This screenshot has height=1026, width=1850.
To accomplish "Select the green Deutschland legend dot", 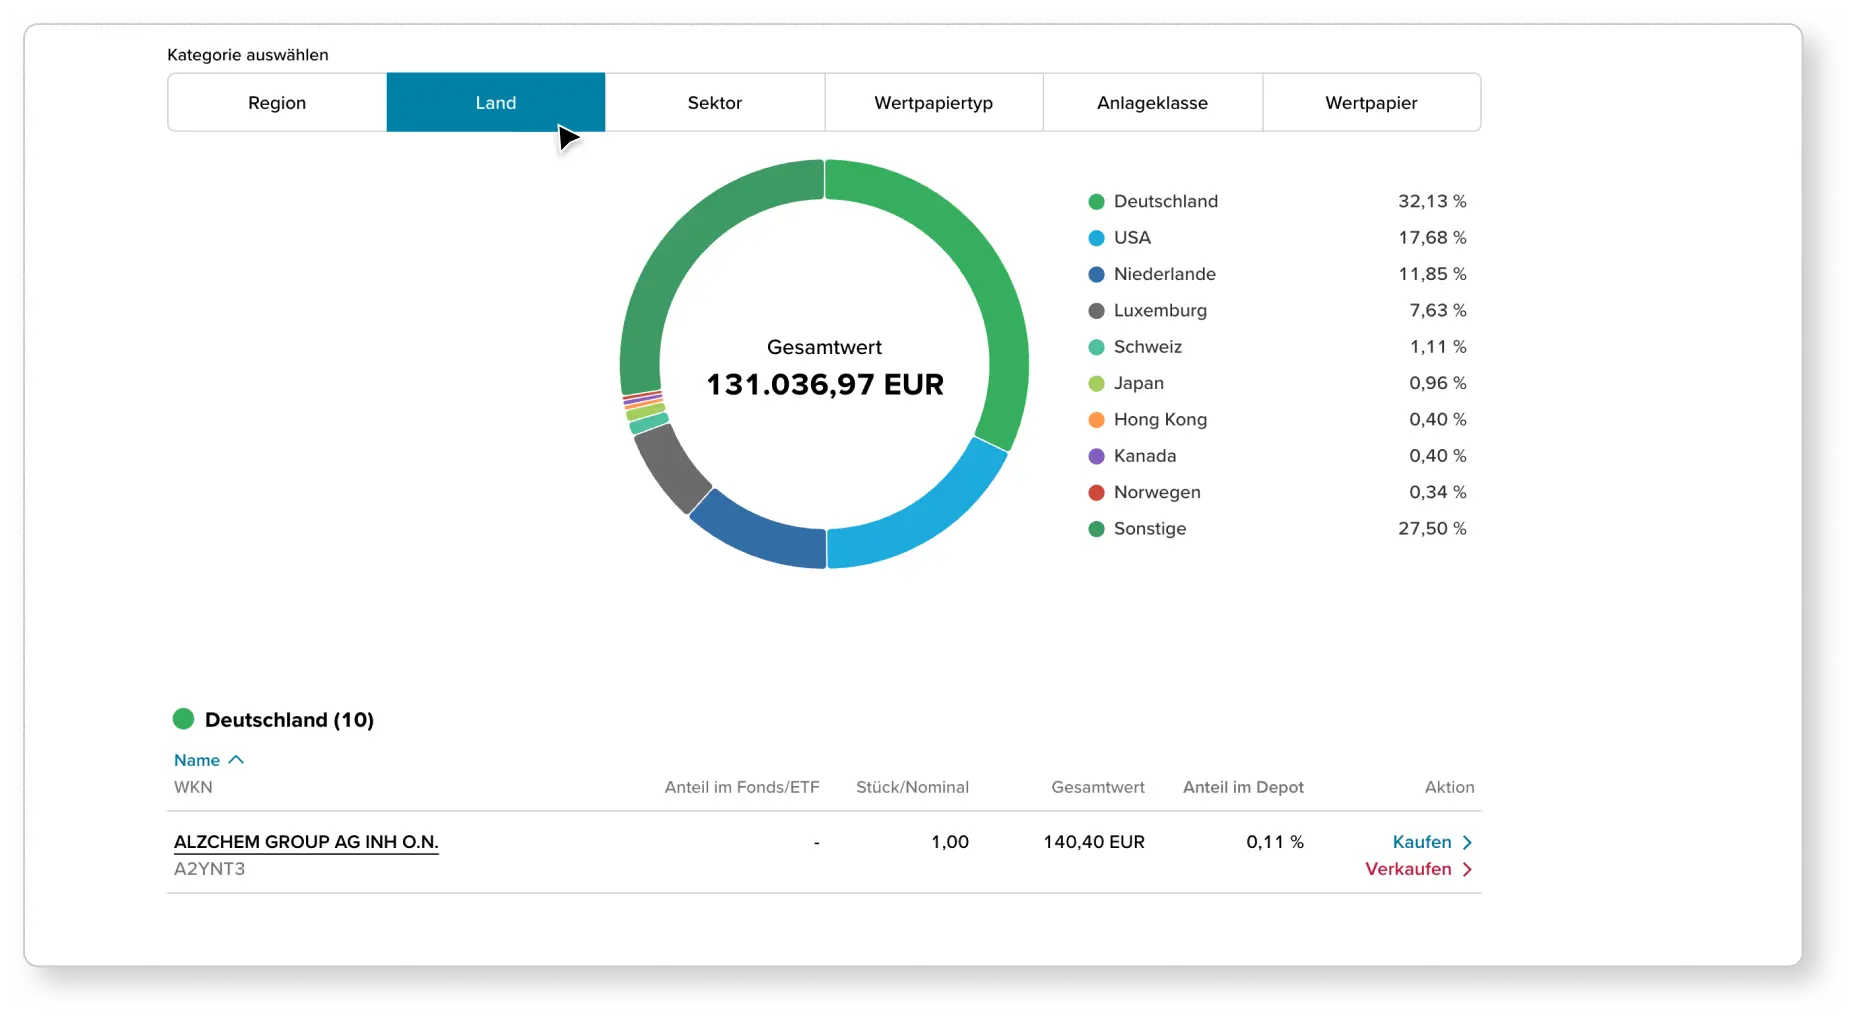I will coord(1095,201).
